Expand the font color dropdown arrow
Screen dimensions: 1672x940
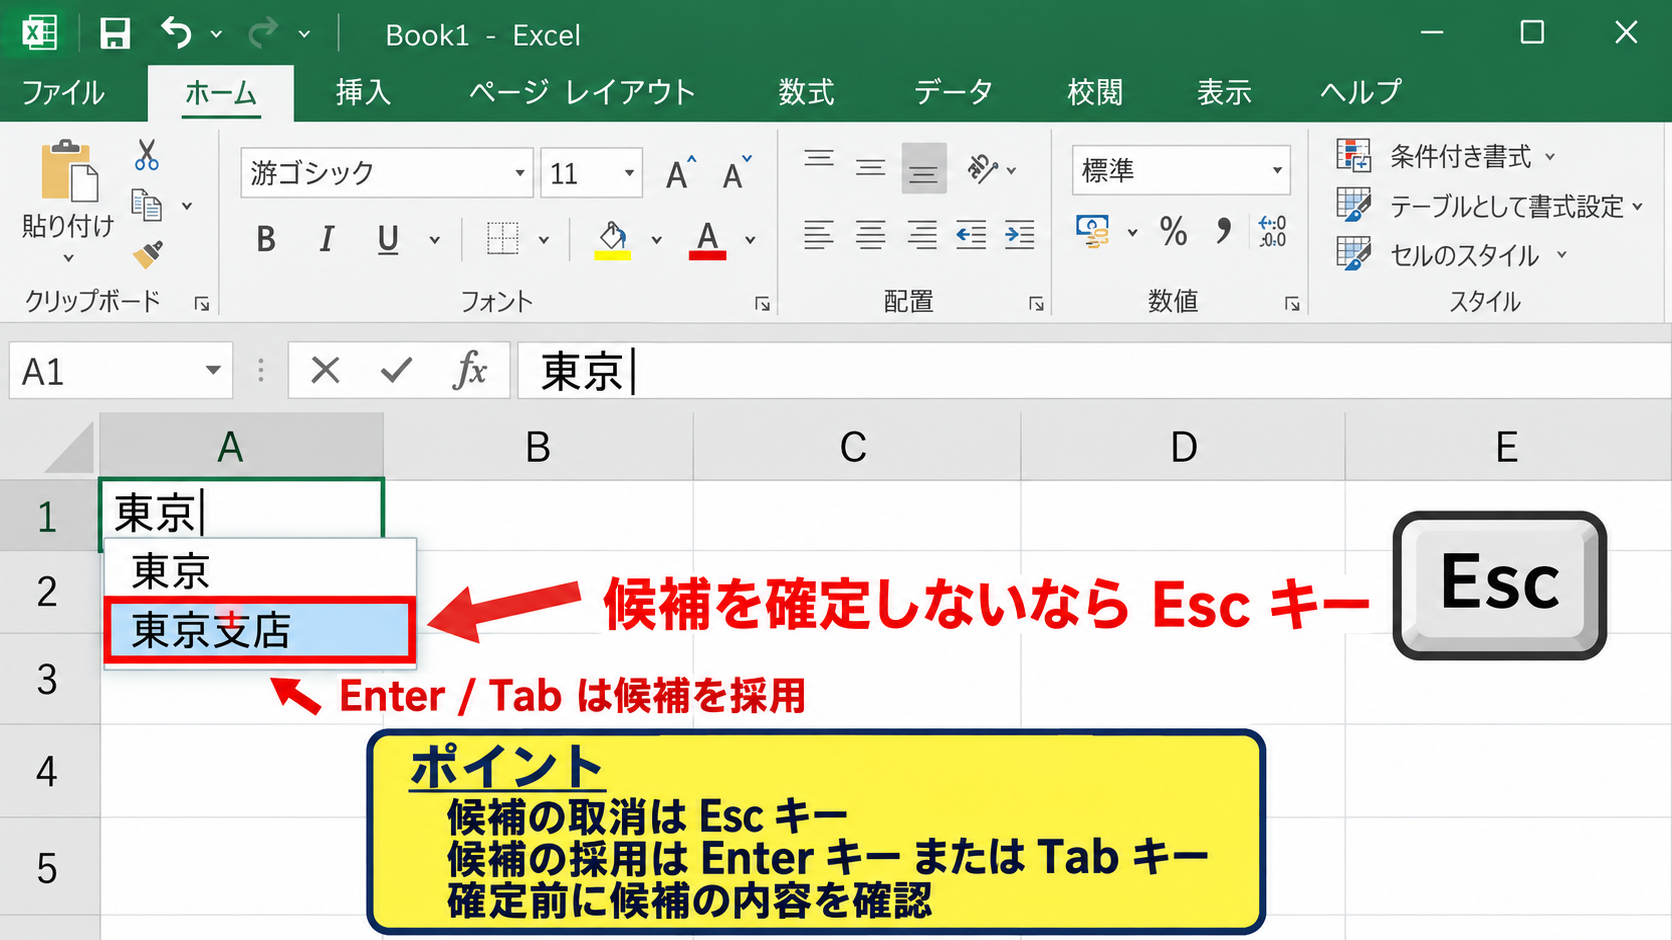click(750, 240)
